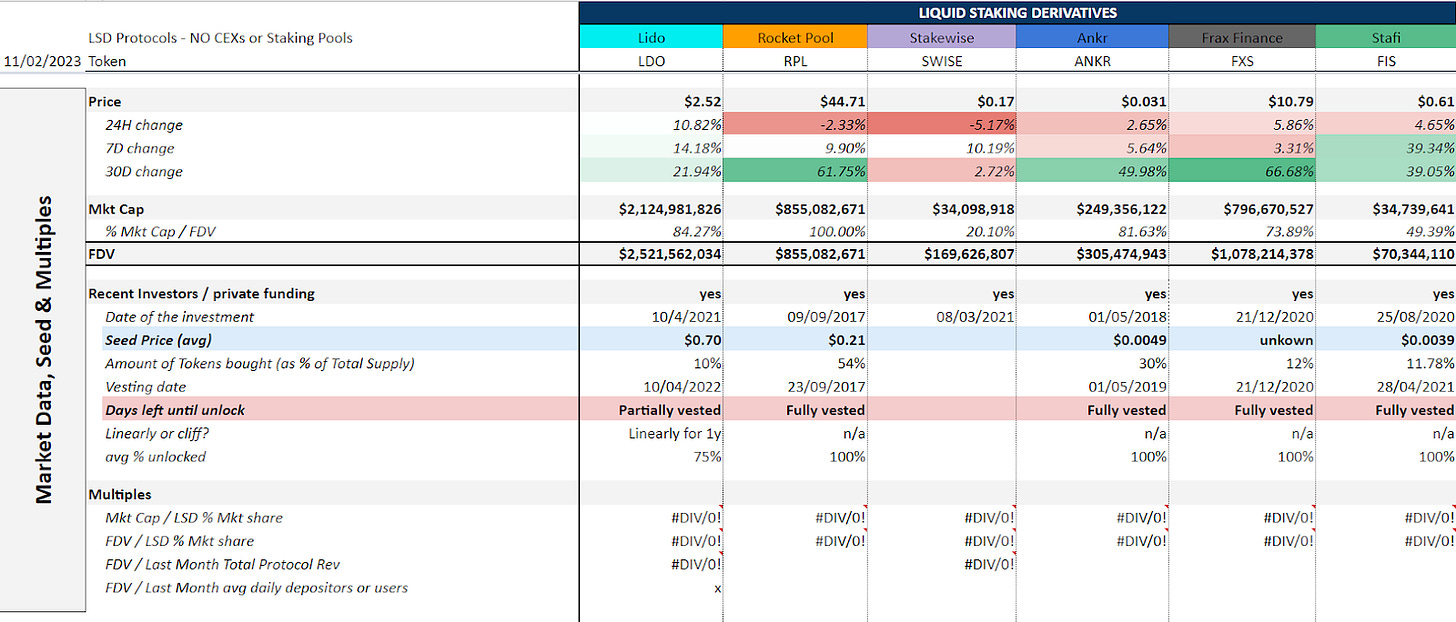
Task: Select Frax Finance 30D change 66.68%
Action: coord(1242,171)
